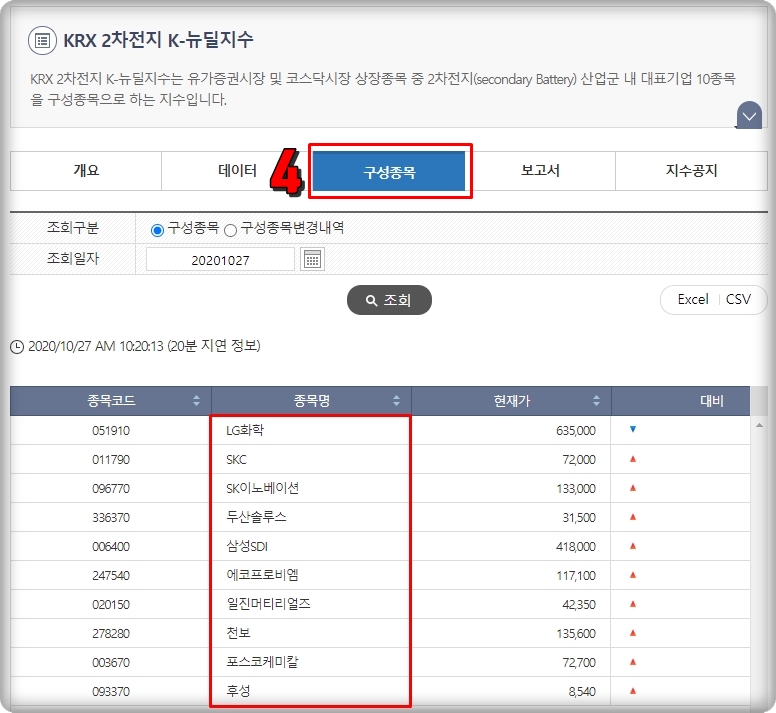This screenshot has height=713, width=776.
Task: Click the red up arrow in 삼성SDI row
Action: (x=632, y=546)
